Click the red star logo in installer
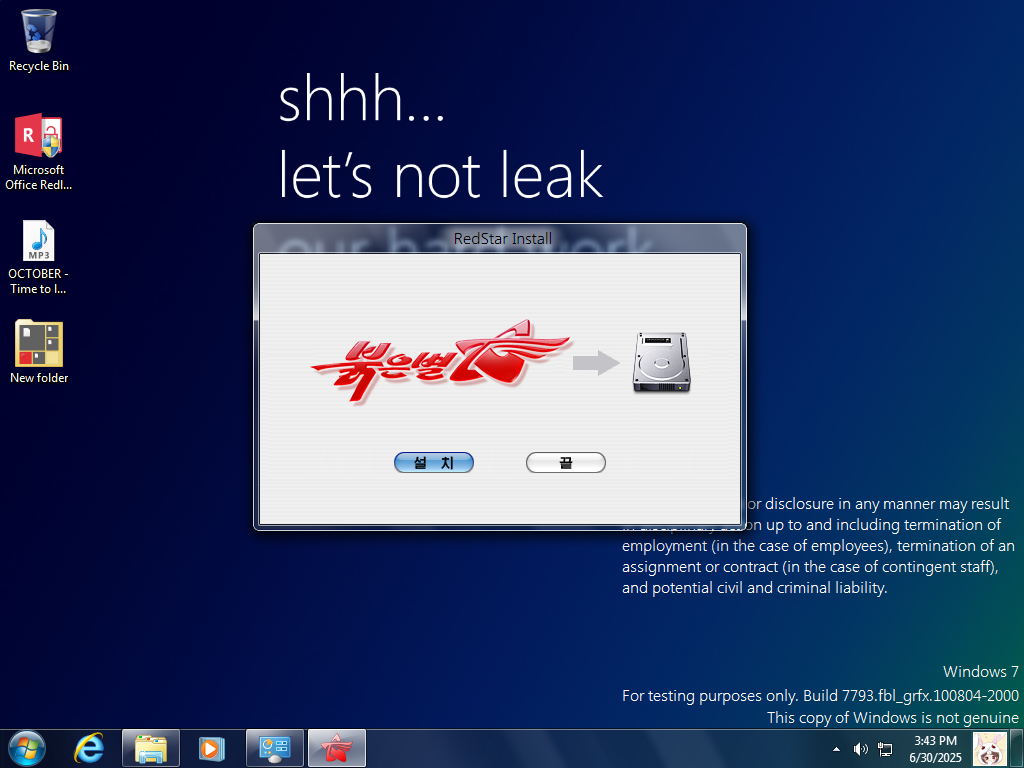This screenshot has width=1024, height=768. click(441, 360)
